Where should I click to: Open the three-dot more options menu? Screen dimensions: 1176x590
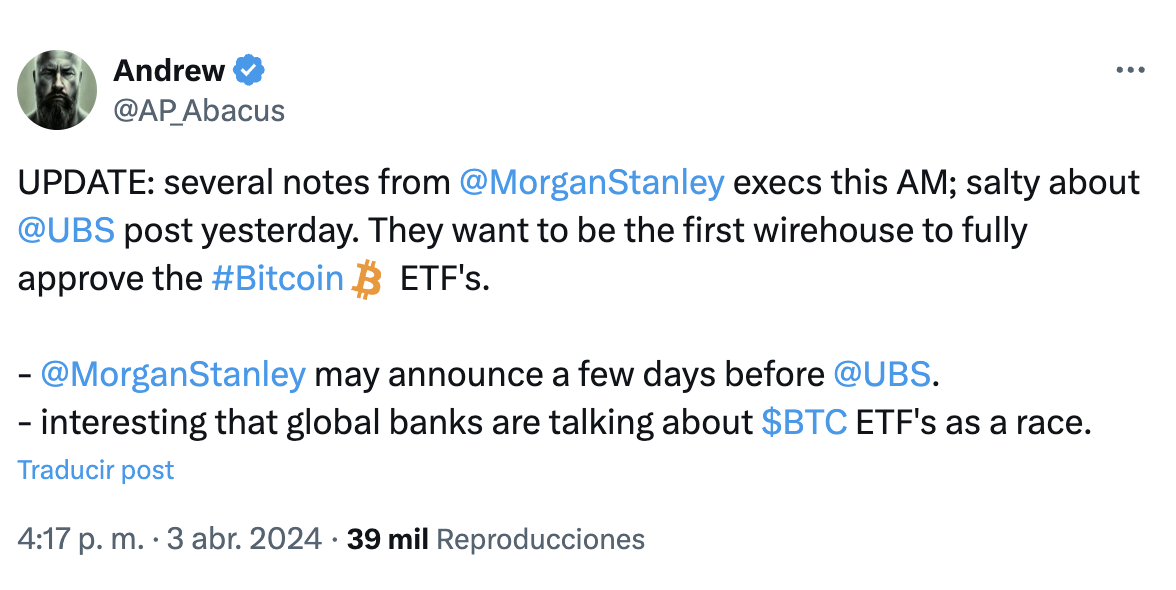coord(1129,70)
